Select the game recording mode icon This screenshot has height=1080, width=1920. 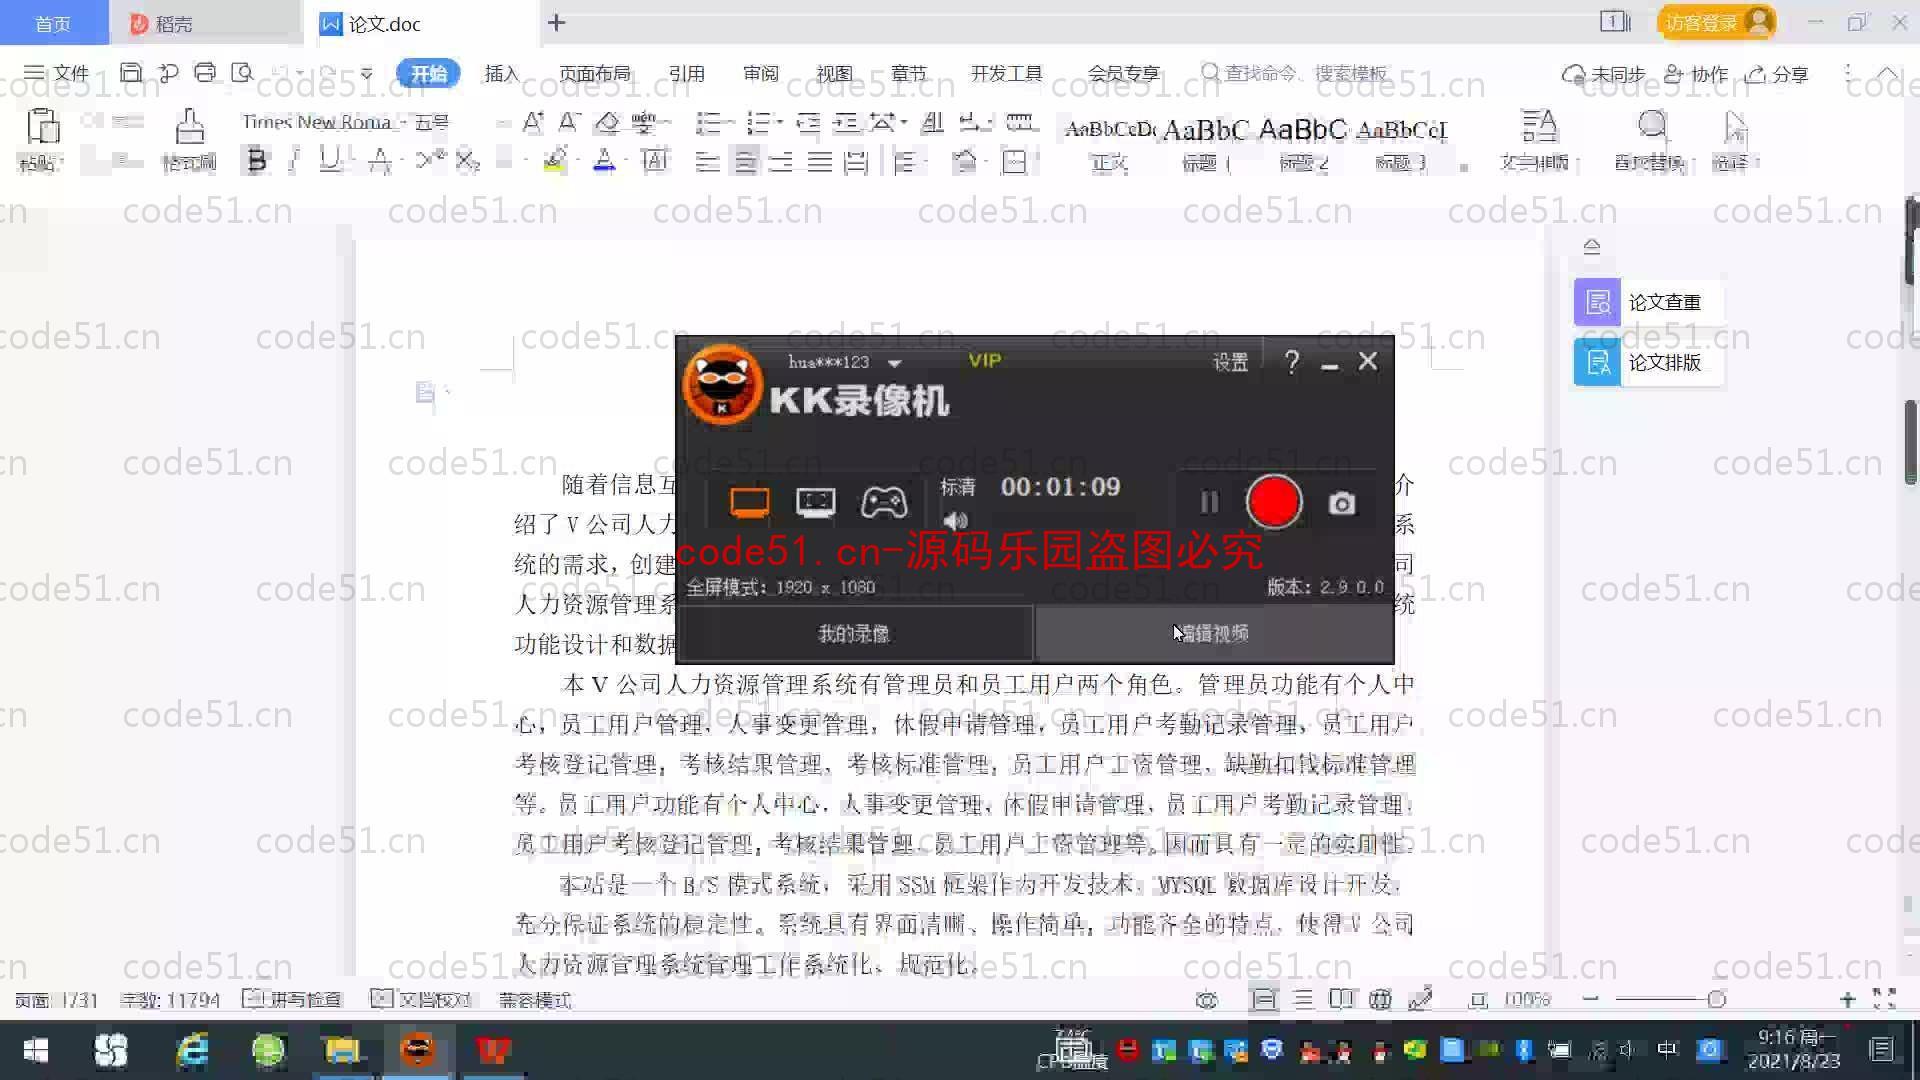(x=884, y=502)
